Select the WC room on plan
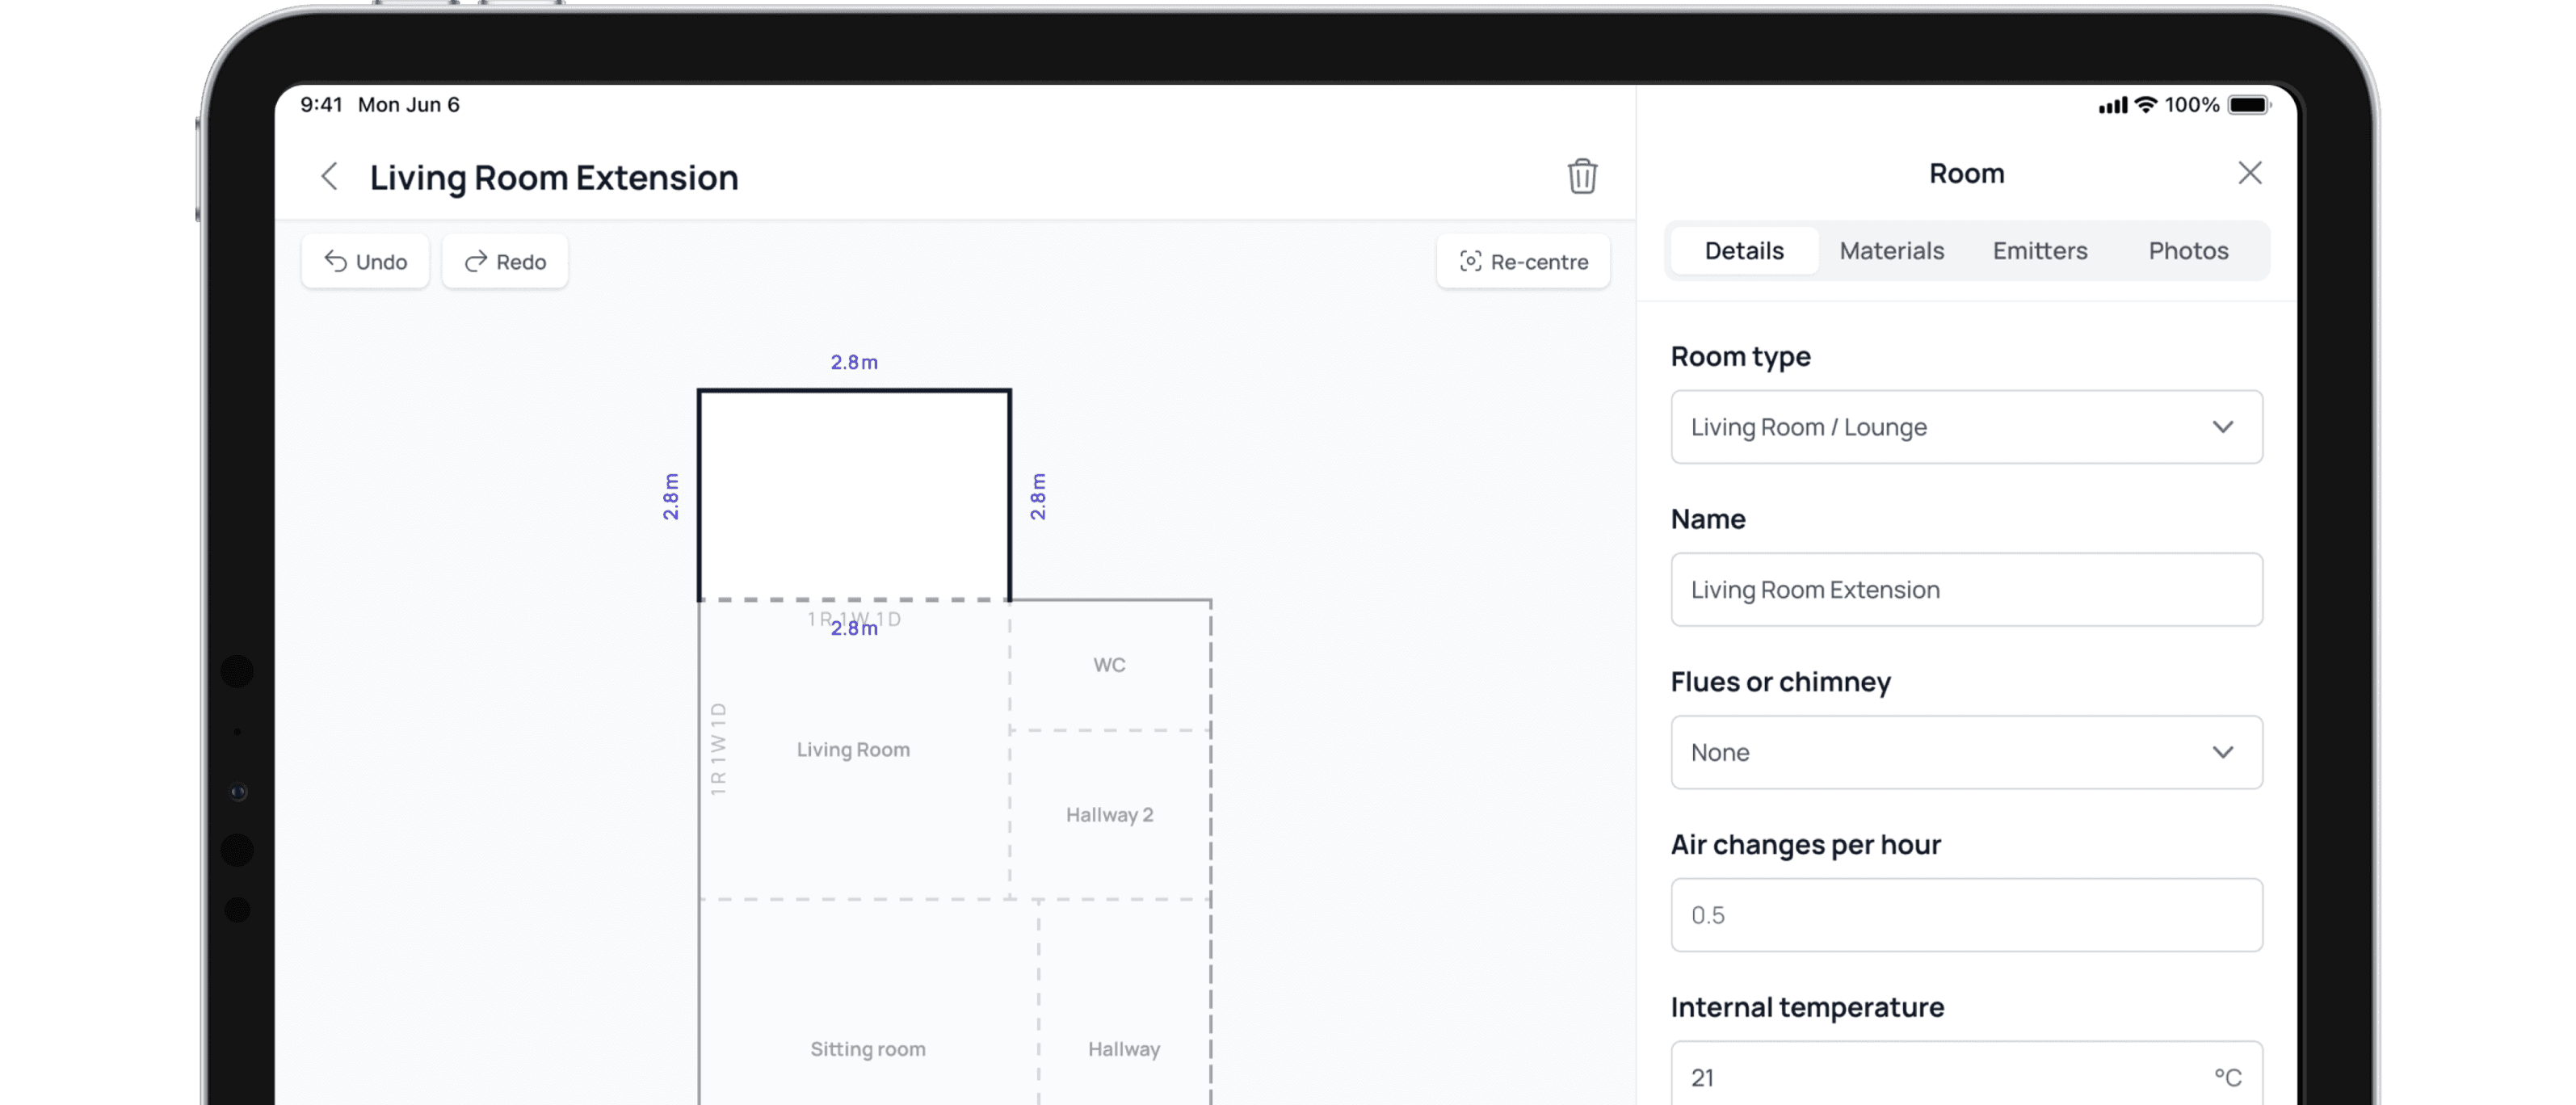The height and width of the screenshot is (1105, 2576). pyautogui.click(x=1109, y=665)
